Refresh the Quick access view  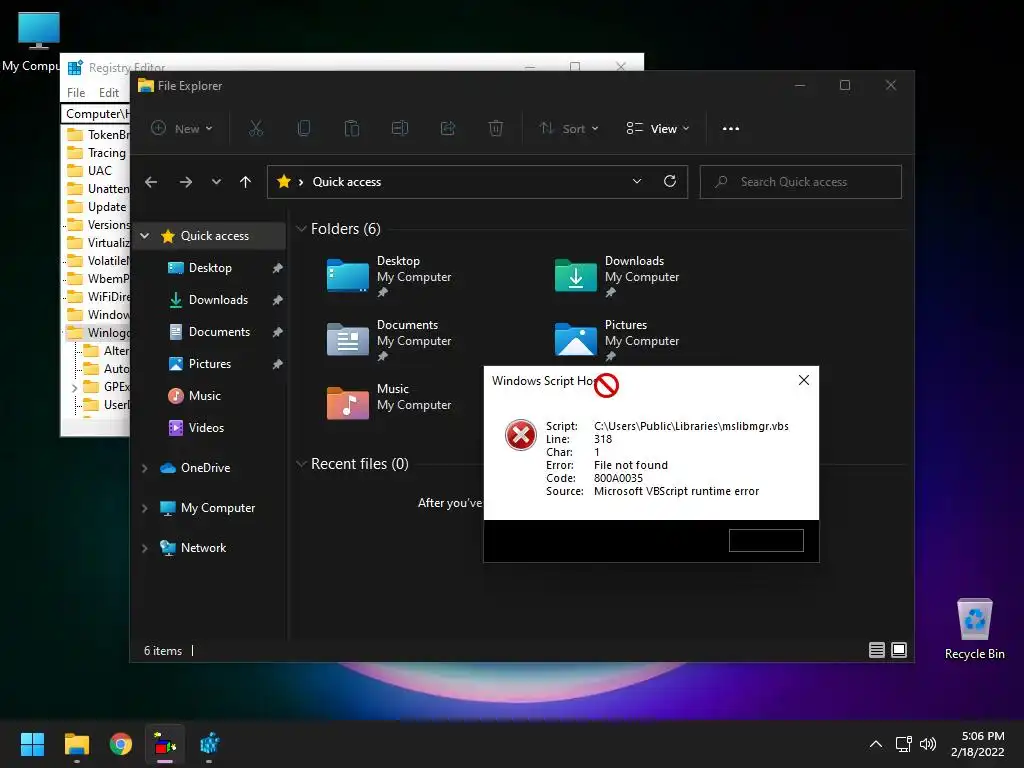point(670,182)
